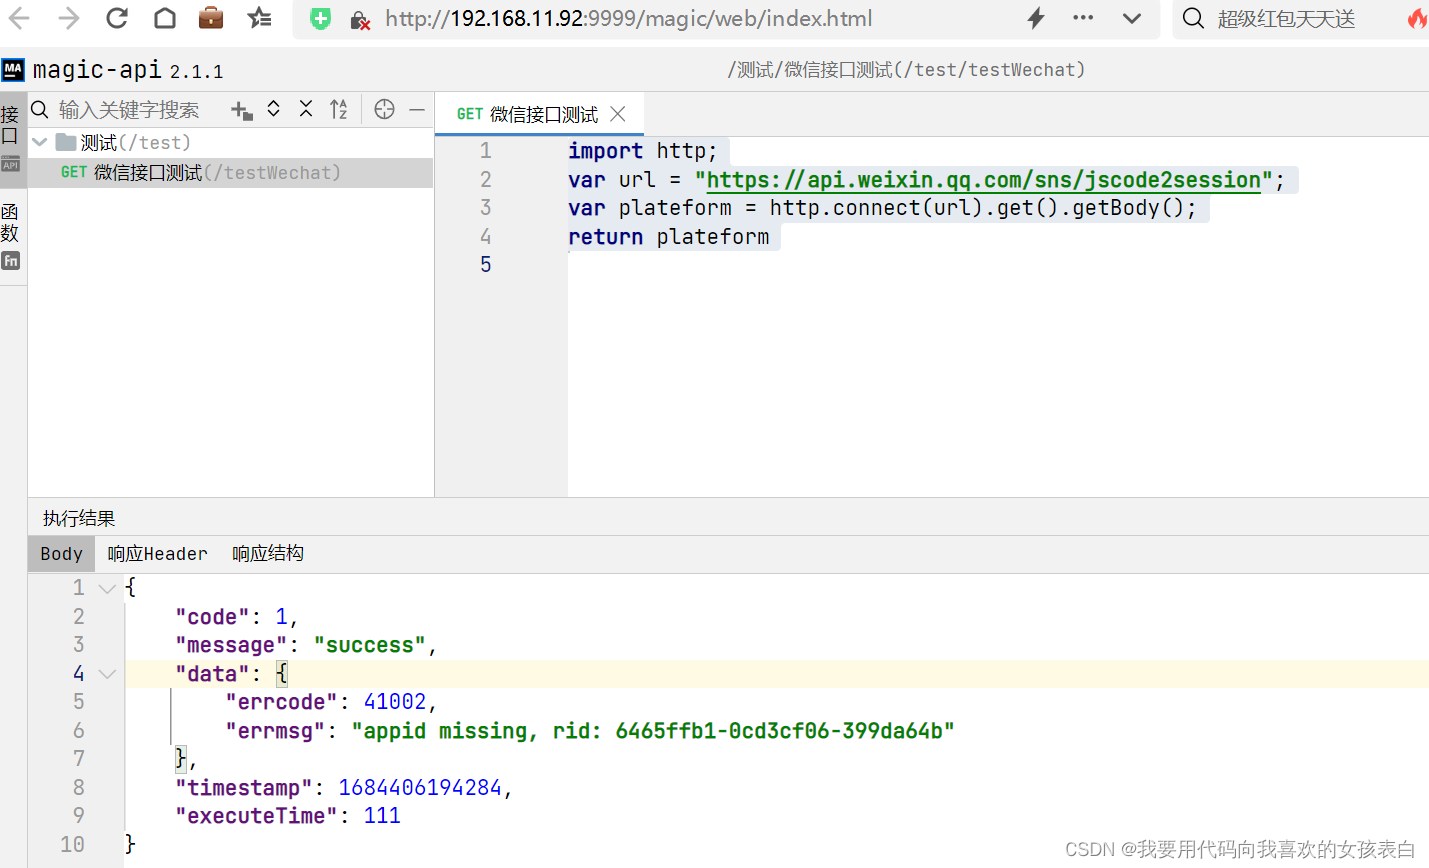Expand the address bar dropdown chevron
Image resolution: width=1429 pixels, height=868 pixels.
(x=1132, y=18)
